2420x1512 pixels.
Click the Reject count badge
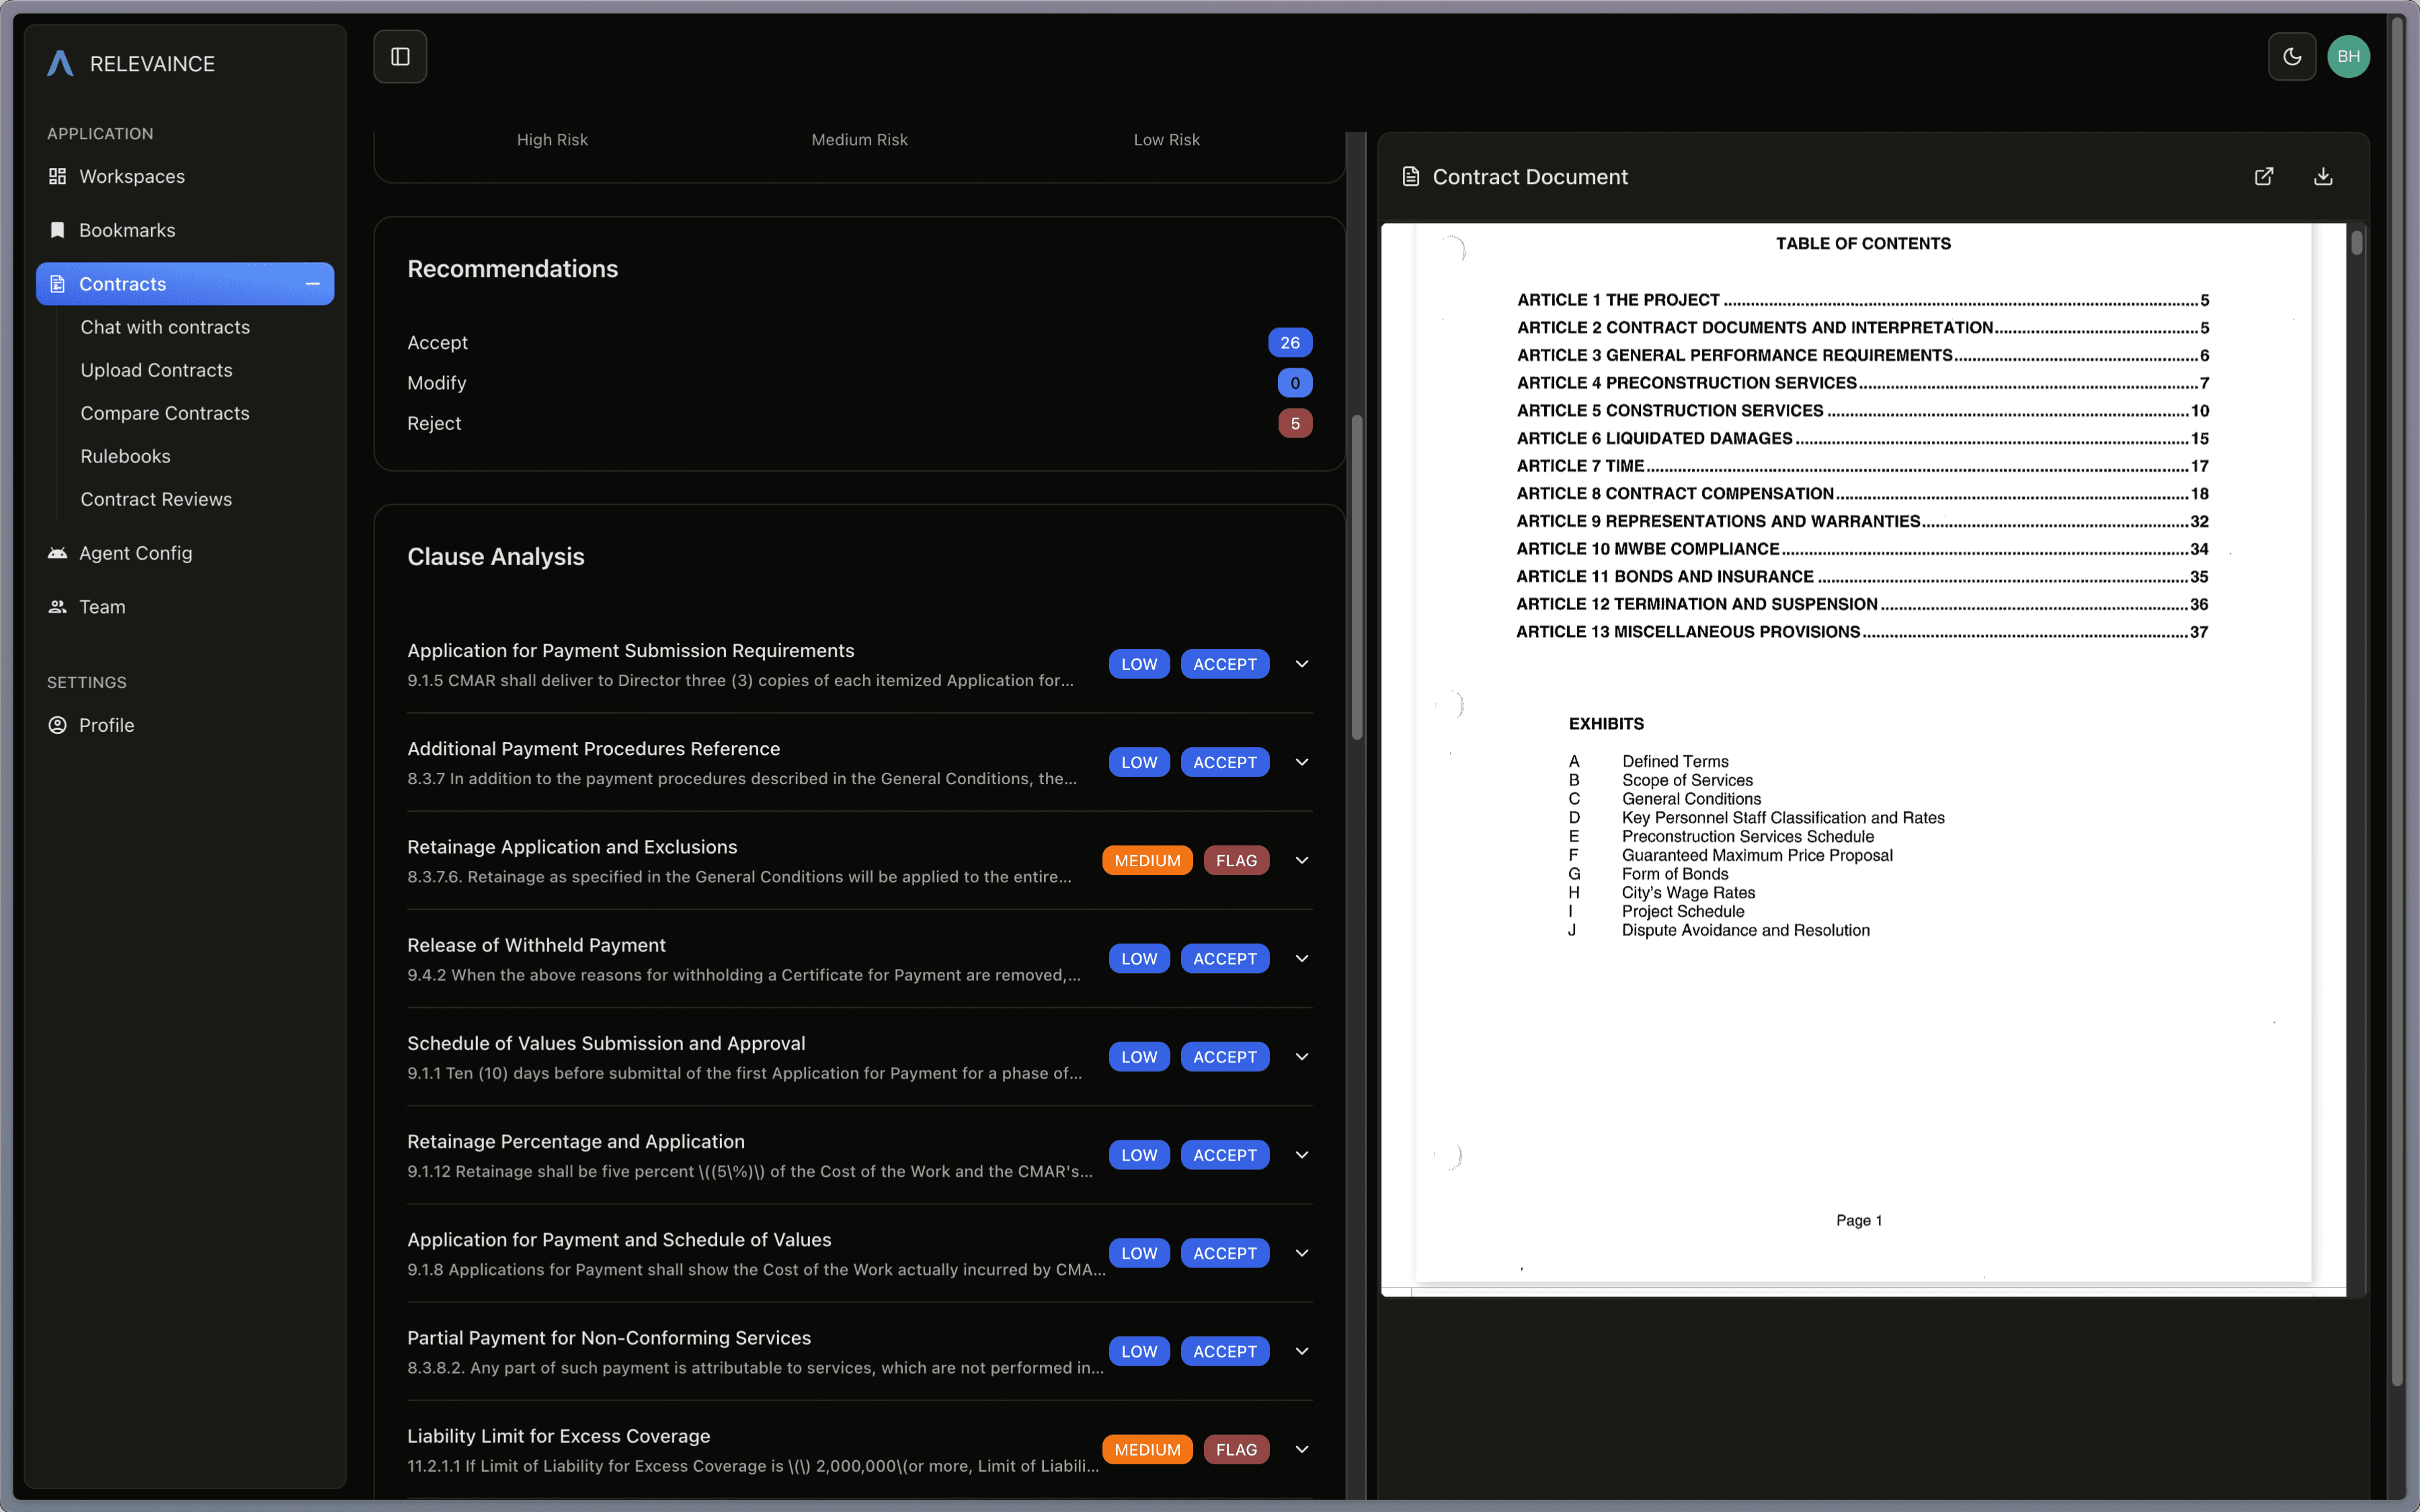click(x=1294, y=423)
